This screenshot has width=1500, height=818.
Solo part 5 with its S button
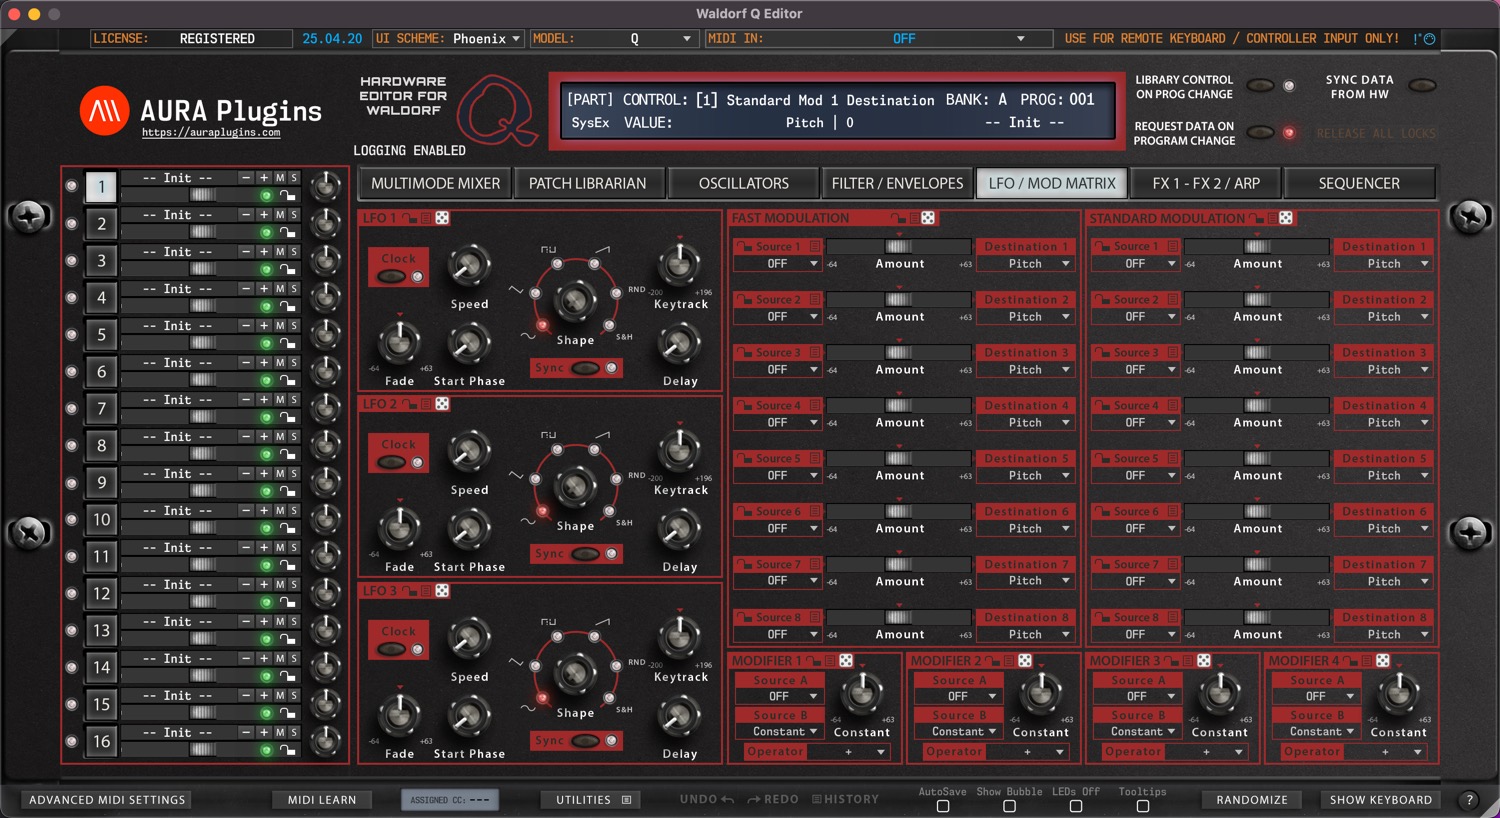[x=294, y=326]
